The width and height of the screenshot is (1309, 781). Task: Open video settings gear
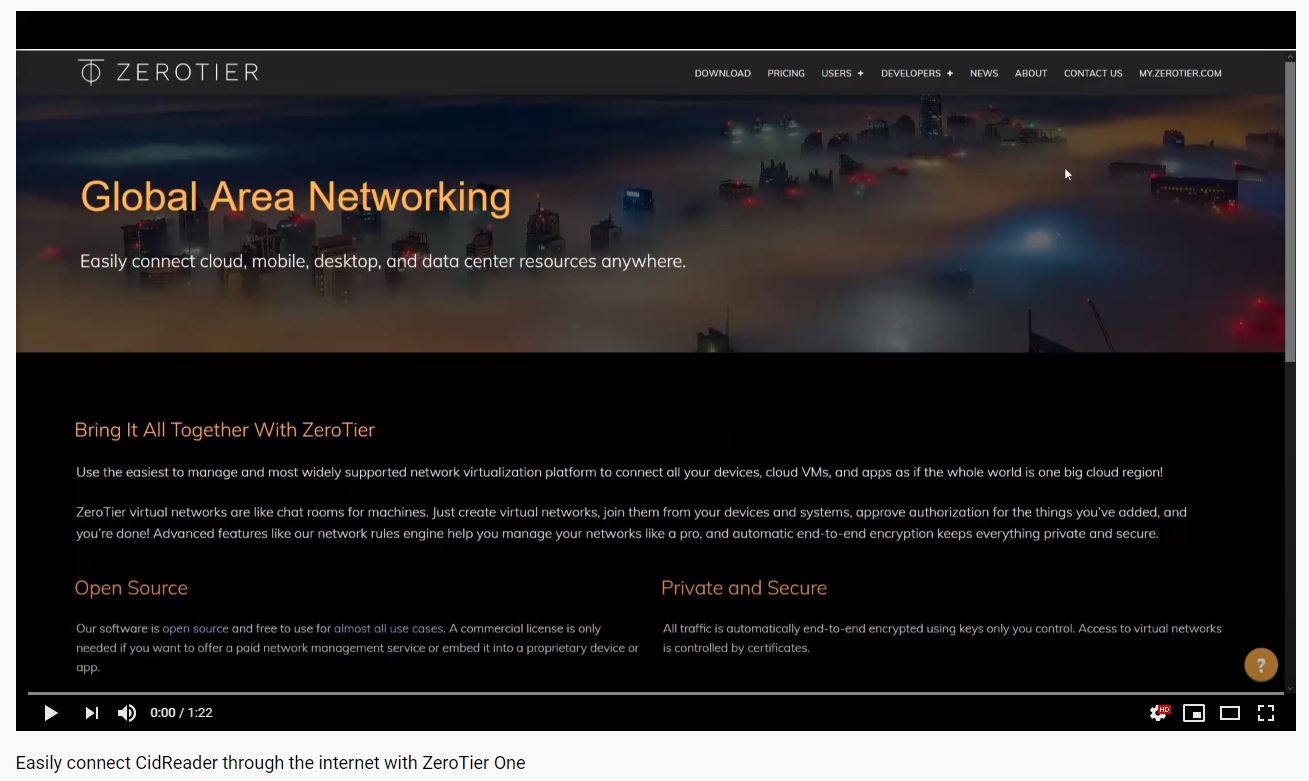pos(1159,713)
